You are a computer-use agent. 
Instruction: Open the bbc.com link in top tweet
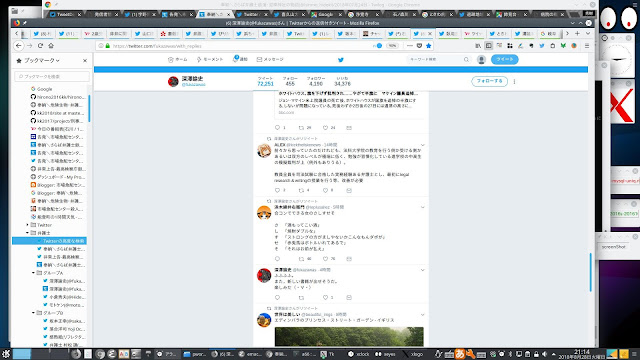[286, 112]
